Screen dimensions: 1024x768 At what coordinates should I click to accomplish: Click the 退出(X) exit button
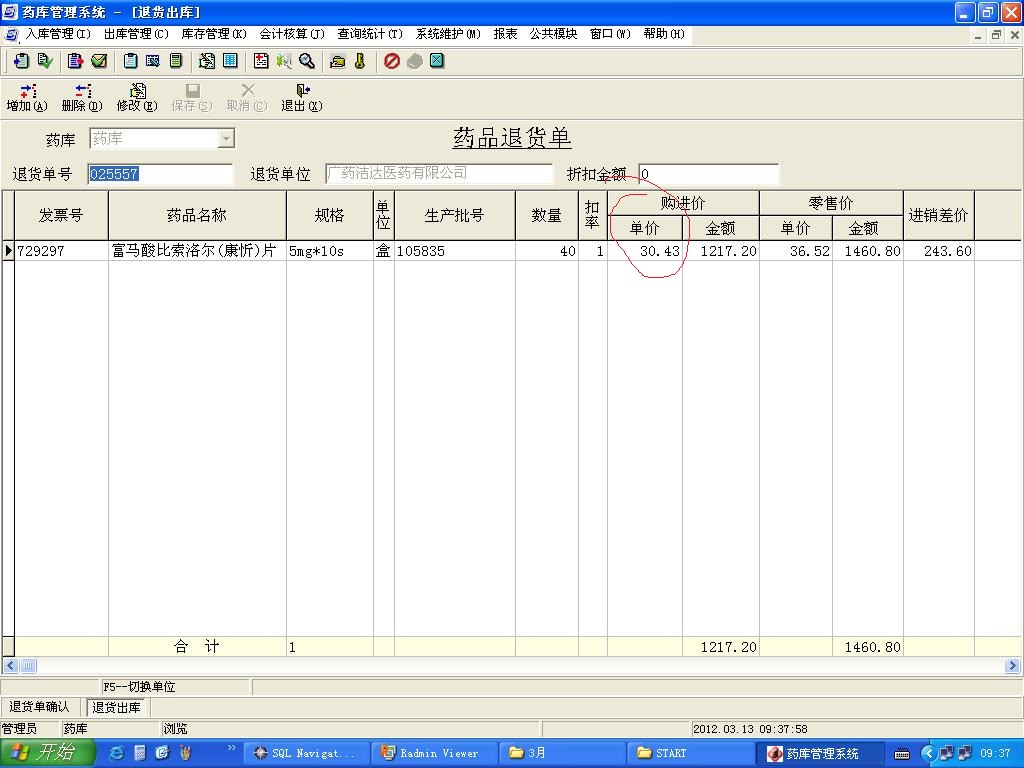point(302,98)
